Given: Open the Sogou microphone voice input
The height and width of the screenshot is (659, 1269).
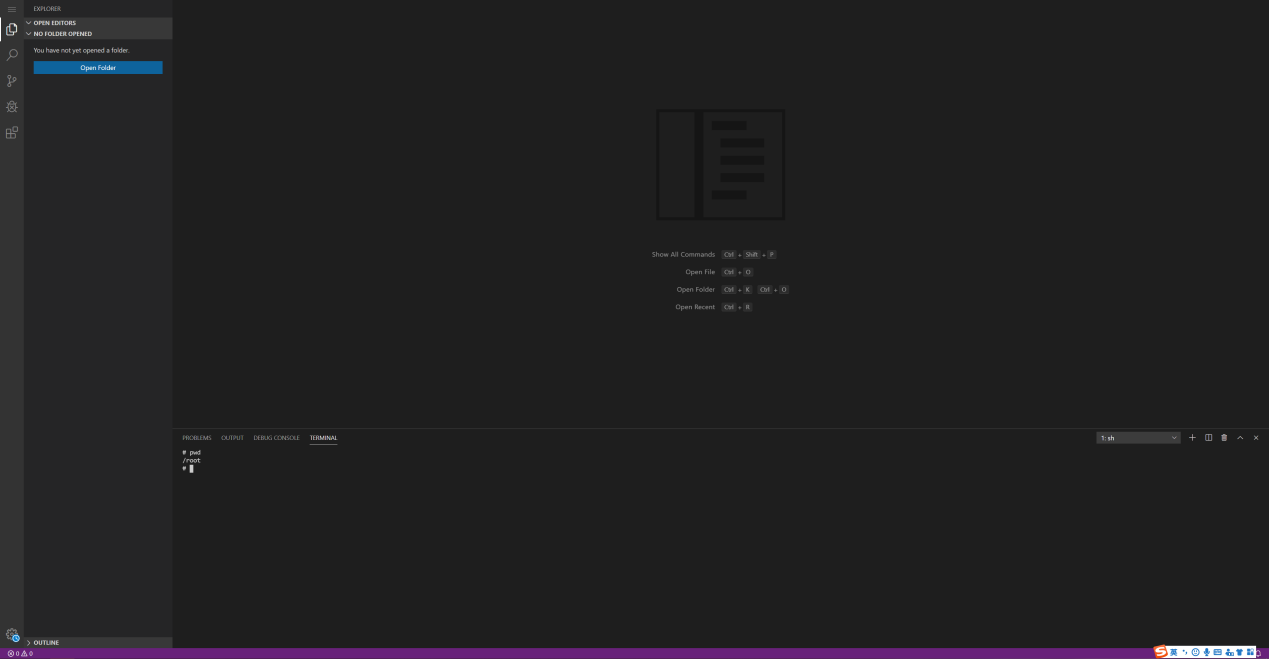Looking at the screenshot, I should [1206, 652].
